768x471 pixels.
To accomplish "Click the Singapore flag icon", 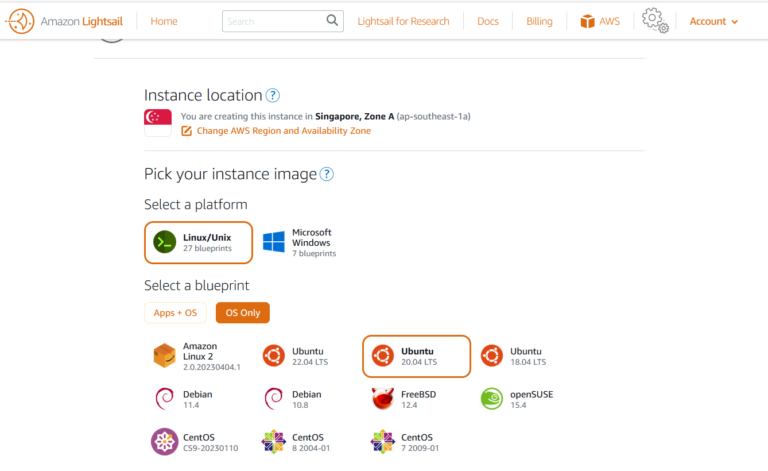I will click(158, 122).
